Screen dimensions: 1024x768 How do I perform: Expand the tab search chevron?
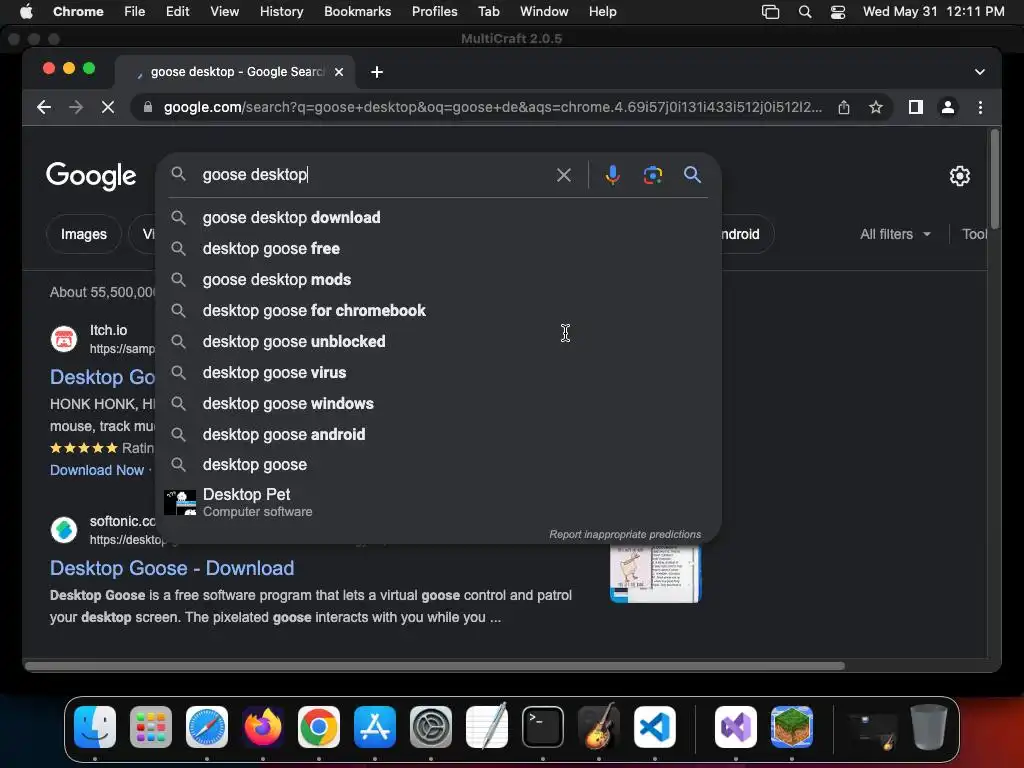coord(980,72)
